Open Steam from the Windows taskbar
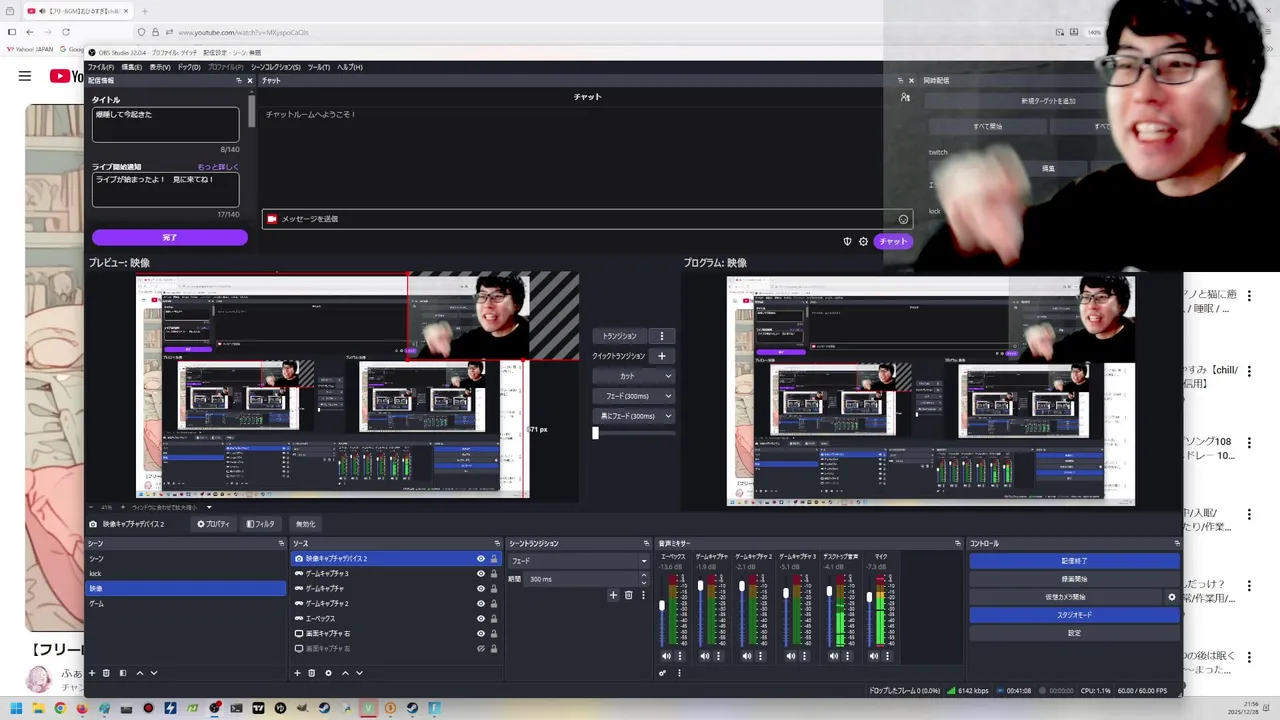Screen dimensions: 1280x720 (323, 708)
